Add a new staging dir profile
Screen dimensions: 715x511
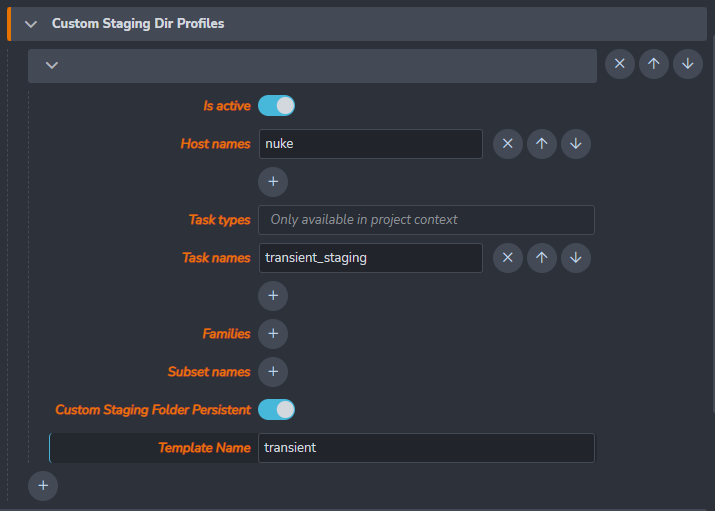coord(43,486)
